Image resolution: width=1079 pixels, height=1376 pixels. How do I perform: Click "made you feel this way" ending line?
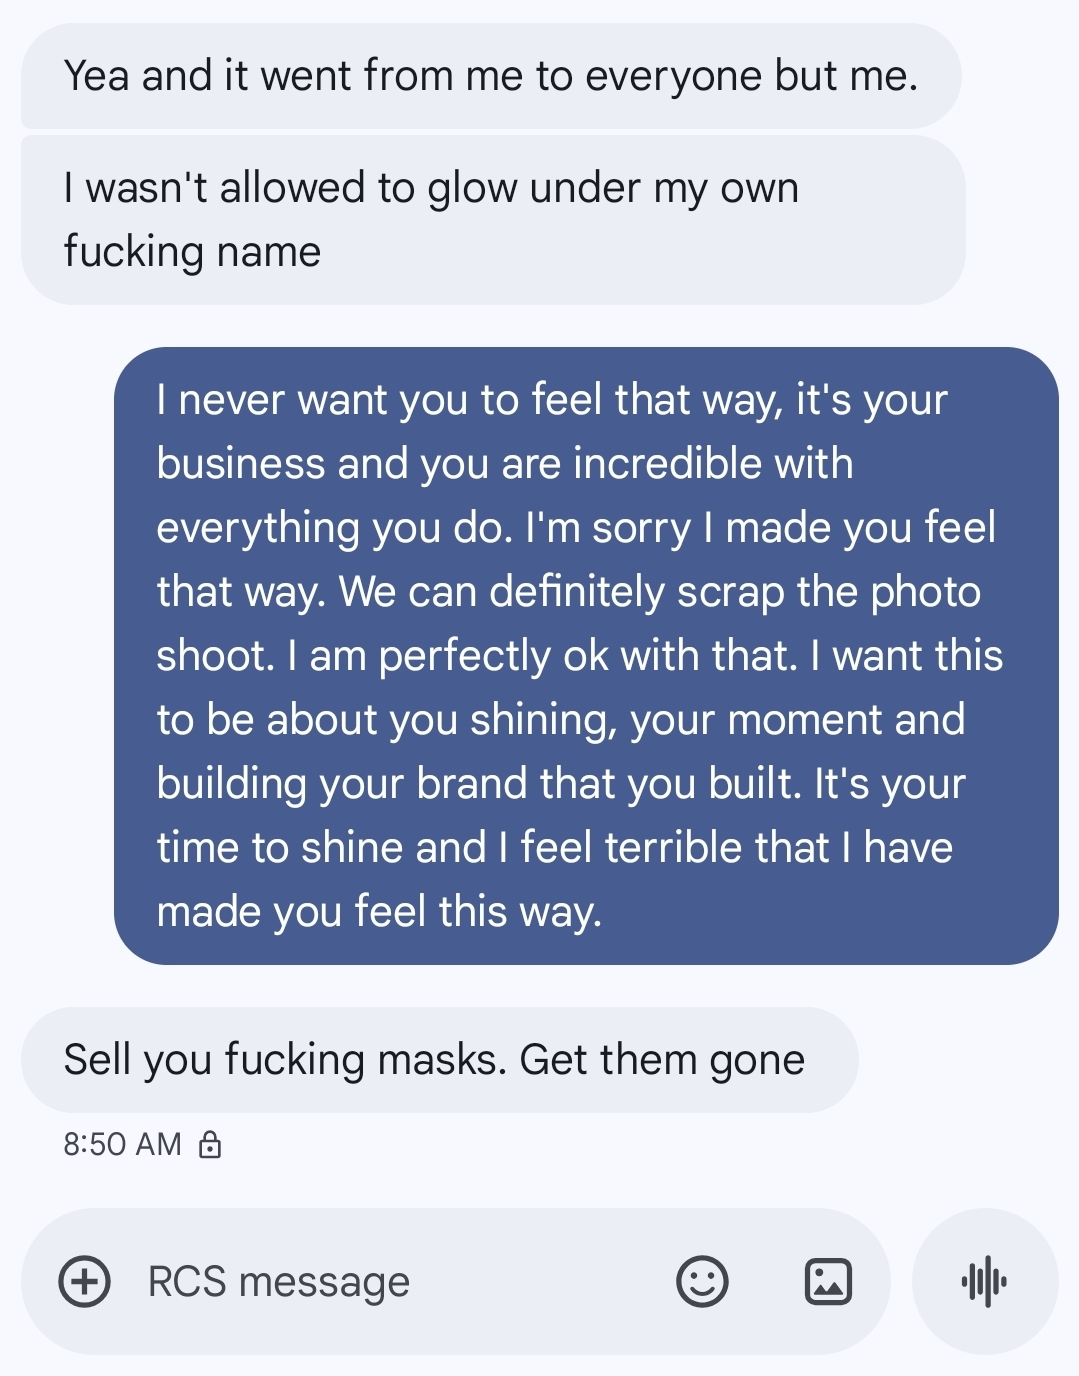(x=379, y=912)
